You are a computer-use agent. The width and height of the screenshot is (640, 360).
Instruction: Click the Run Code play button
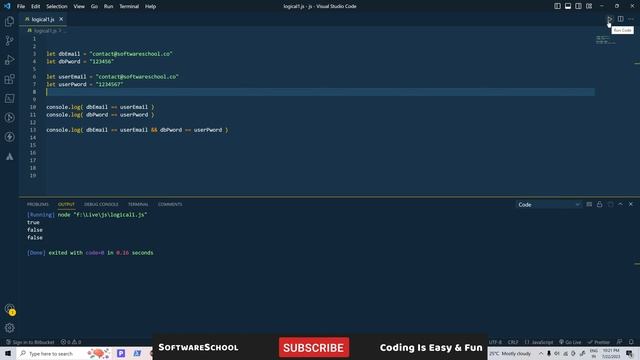point(609,19)
